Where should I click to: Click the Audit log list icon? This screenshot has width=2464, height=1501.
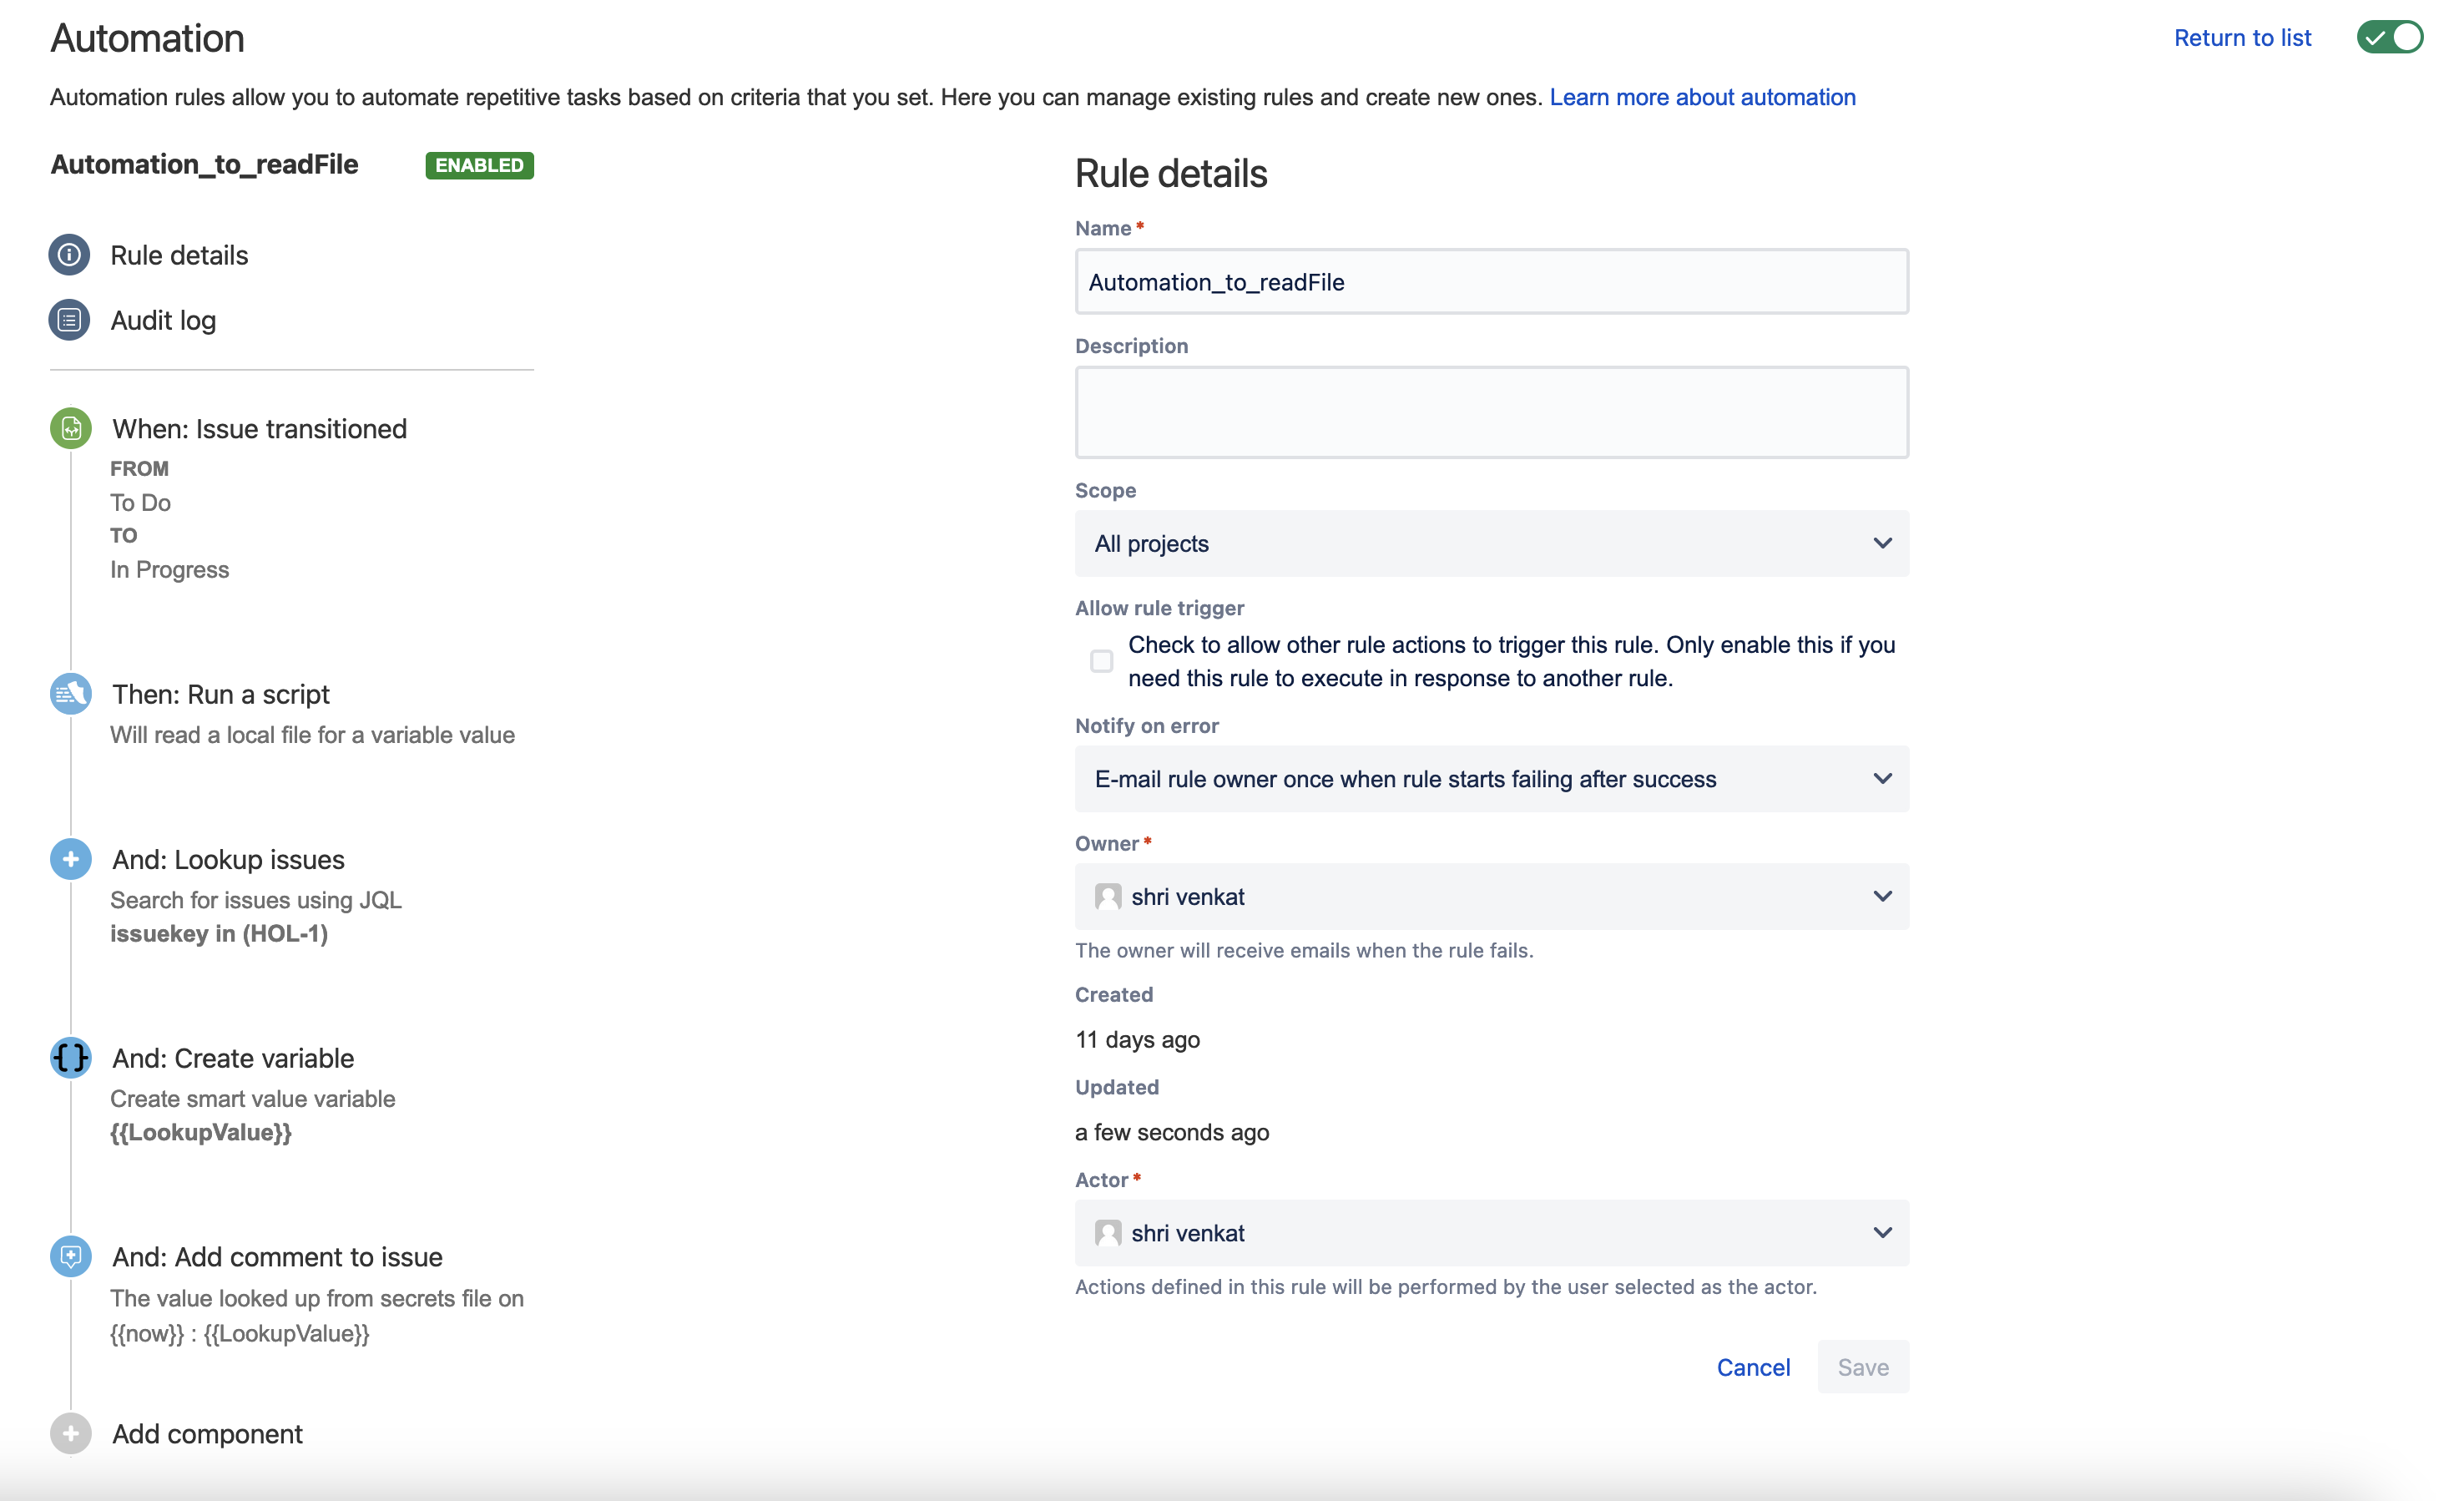tap(69, 320)
